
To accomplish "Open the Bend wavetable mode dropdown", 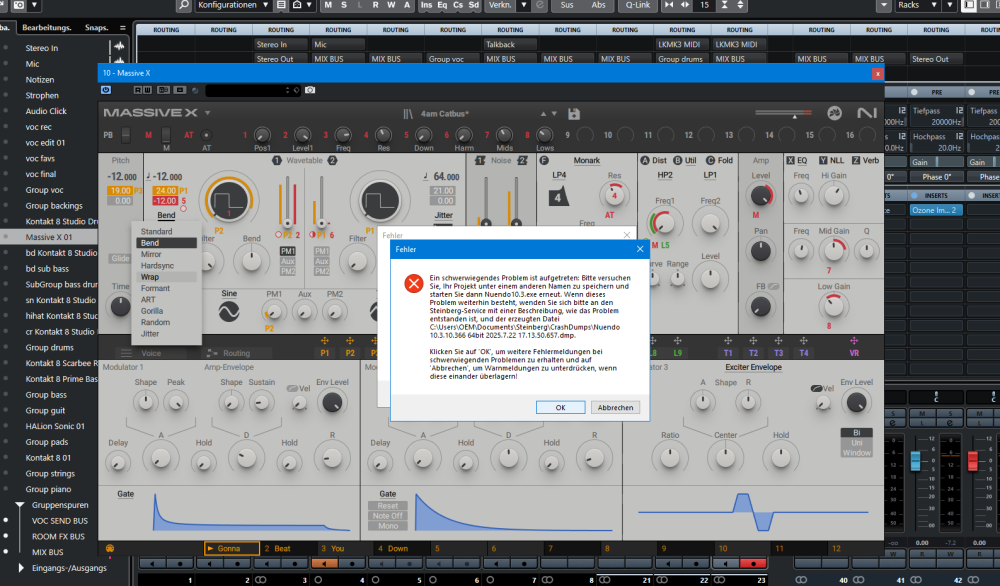I will 166,216.
